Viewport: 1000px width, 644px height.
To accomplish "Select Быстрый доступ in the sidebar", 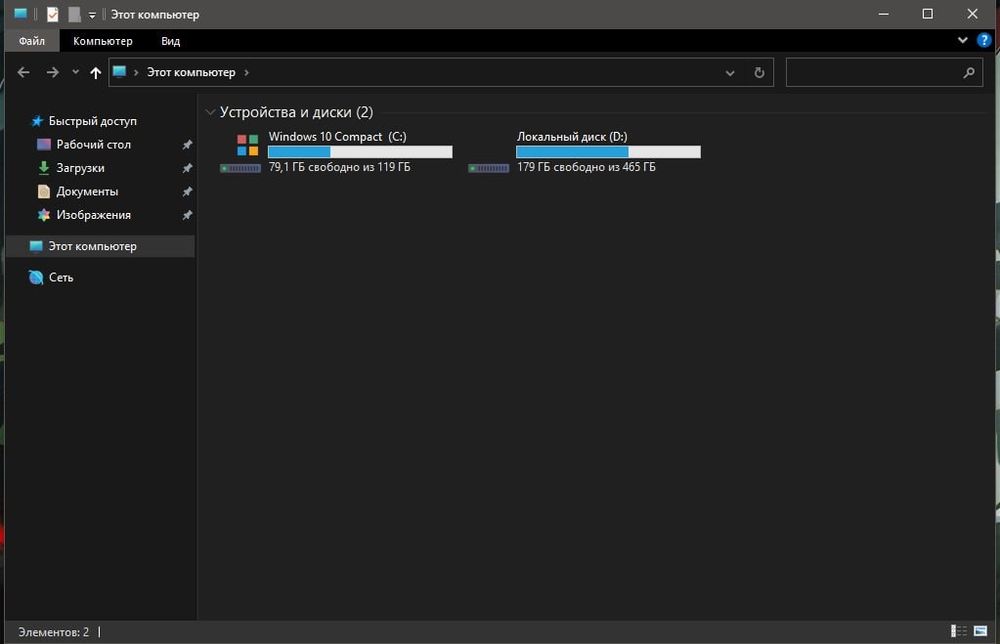I will (x=92, y=121).
